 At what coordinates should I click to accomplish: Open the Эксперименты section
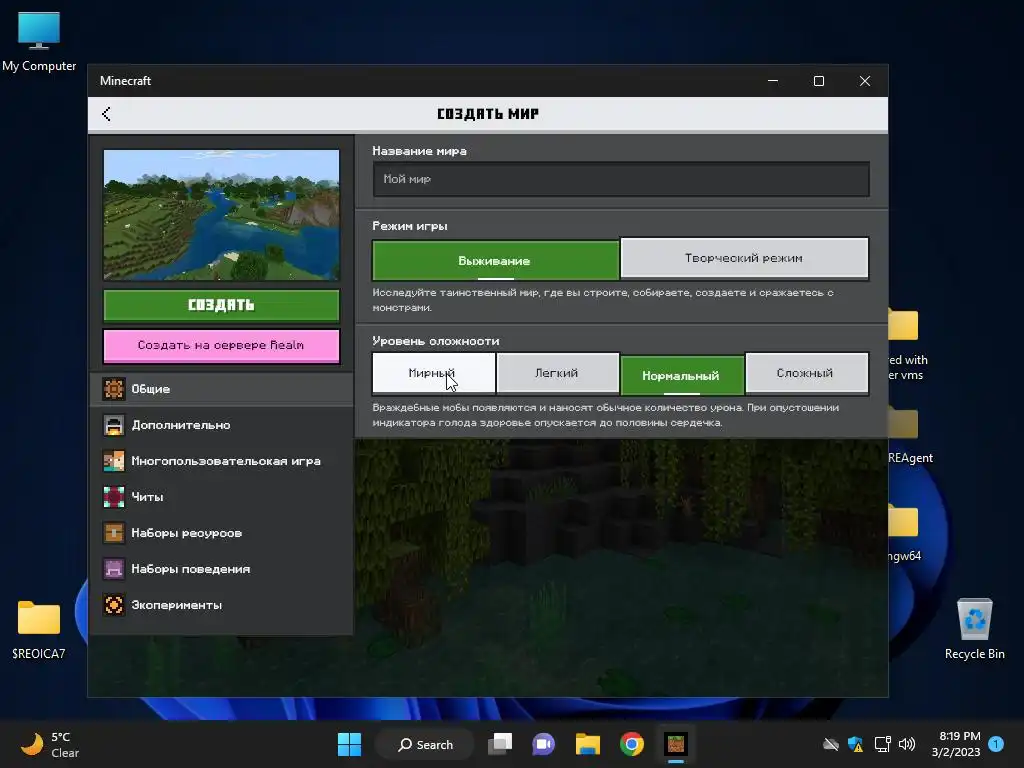(x=221, y=605)
